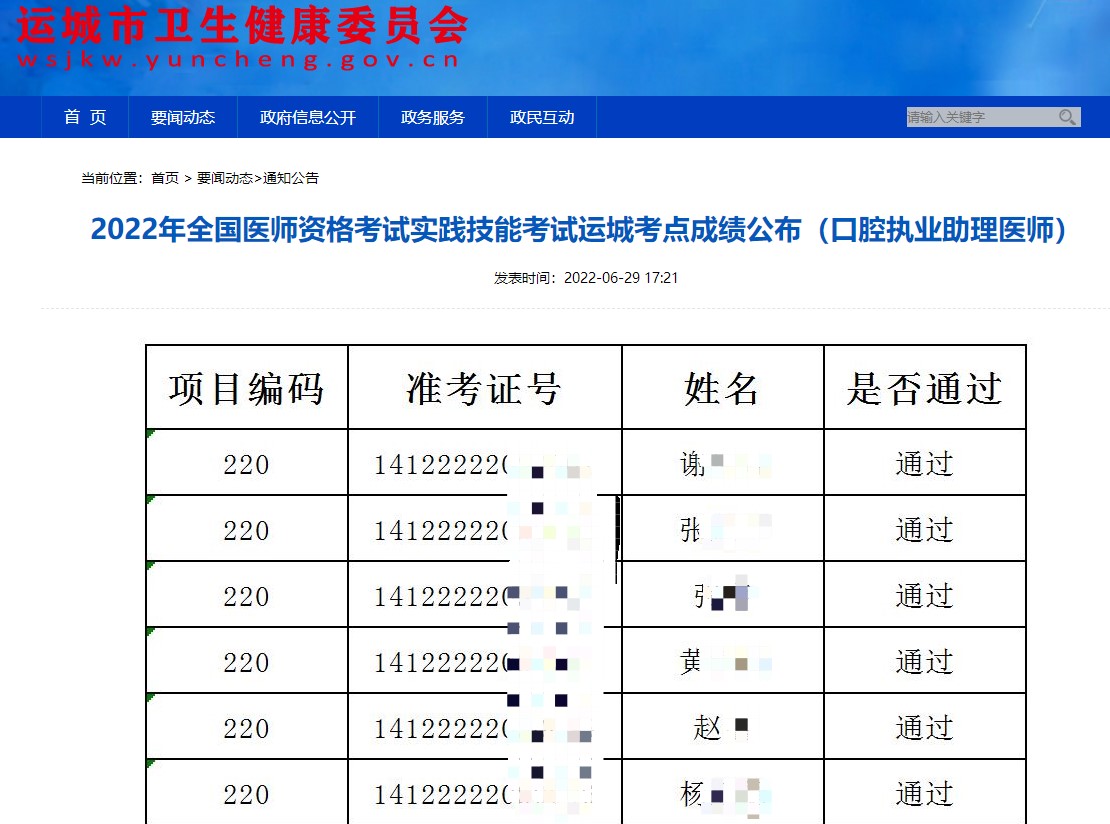Select the 准考证号 table header cell
Screen dimensions: 1110x824
(x=485, y=388)
